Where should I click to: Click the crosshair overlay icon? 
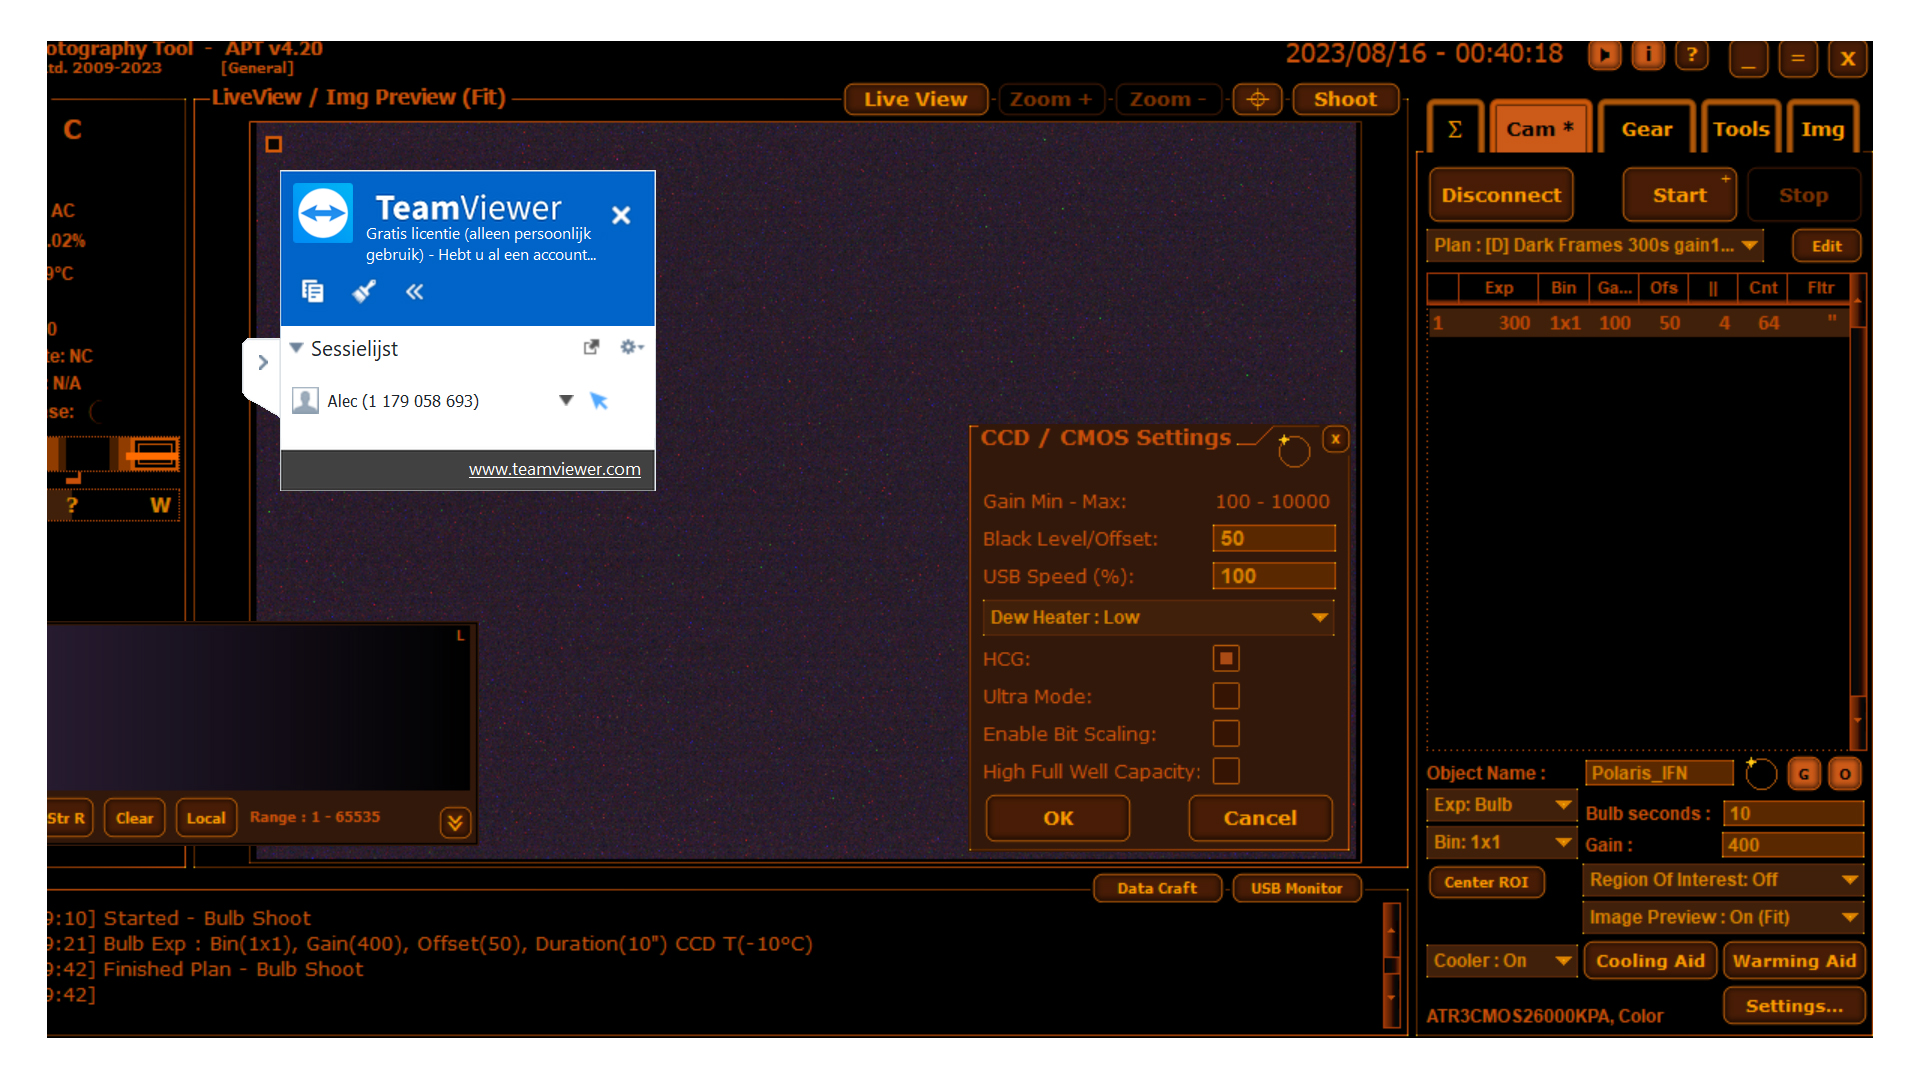point(1257,99)
